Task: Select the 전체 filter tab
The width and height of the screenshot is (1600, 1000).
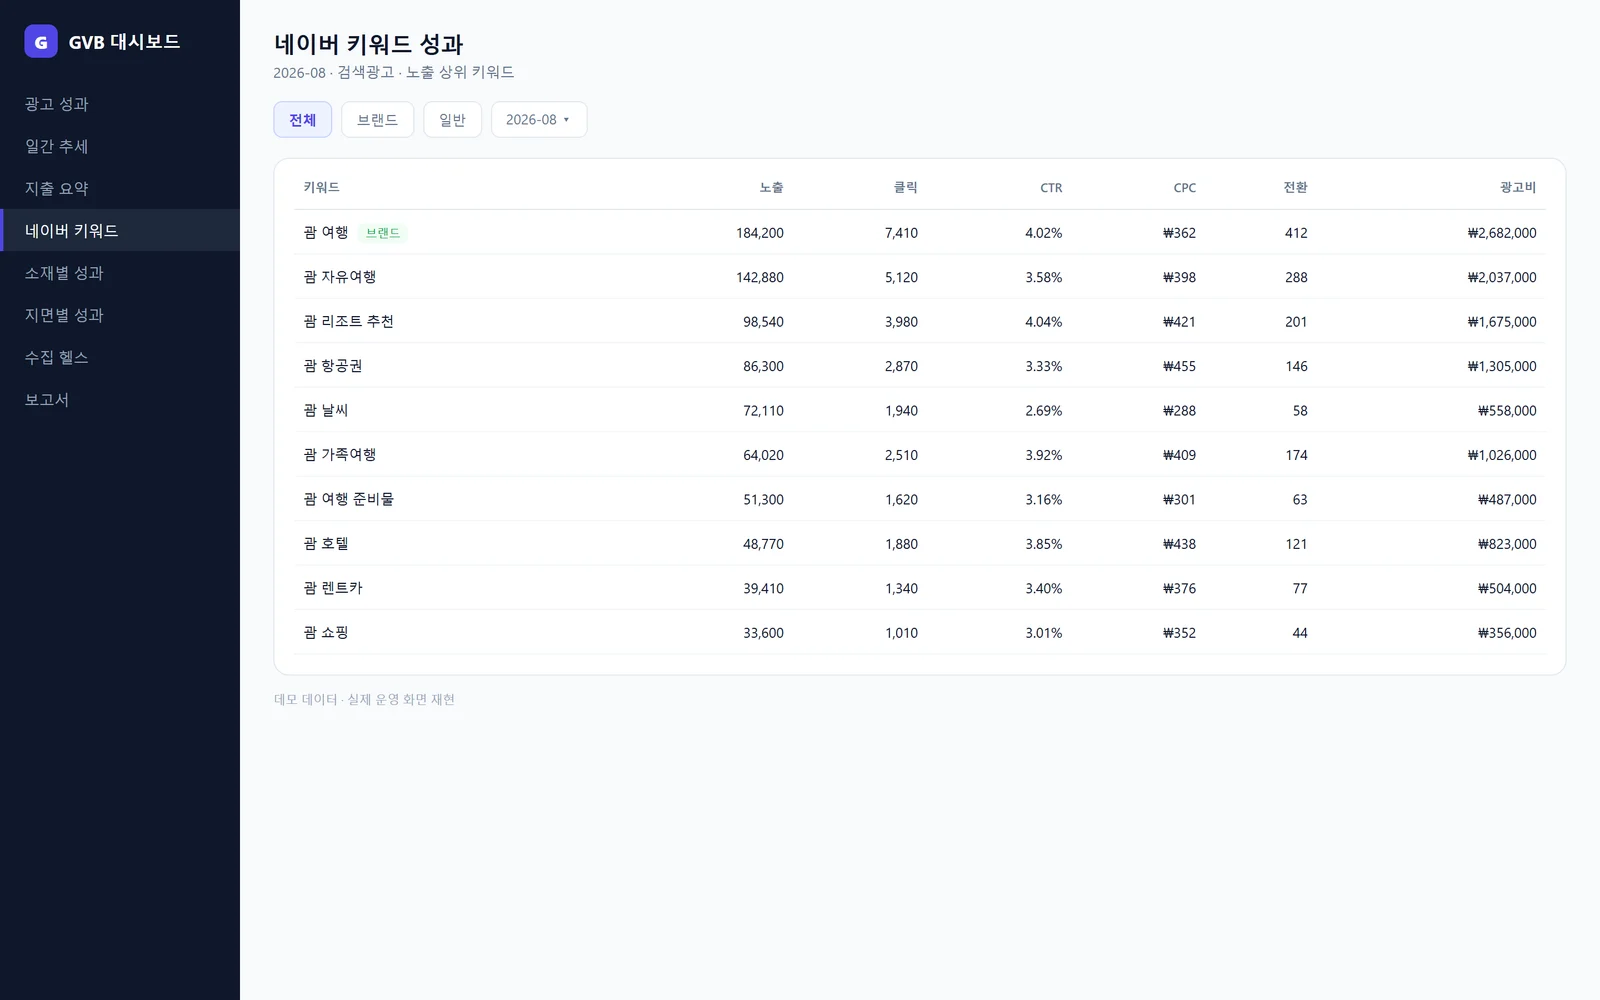Action: click(x=303, y=120)
